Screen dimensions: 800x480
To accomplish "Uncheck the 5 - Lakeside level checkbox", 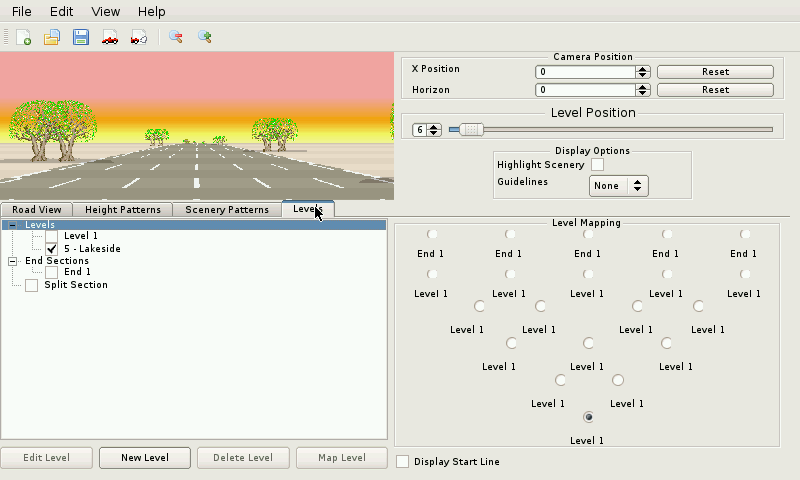I will tap(51, 249).
